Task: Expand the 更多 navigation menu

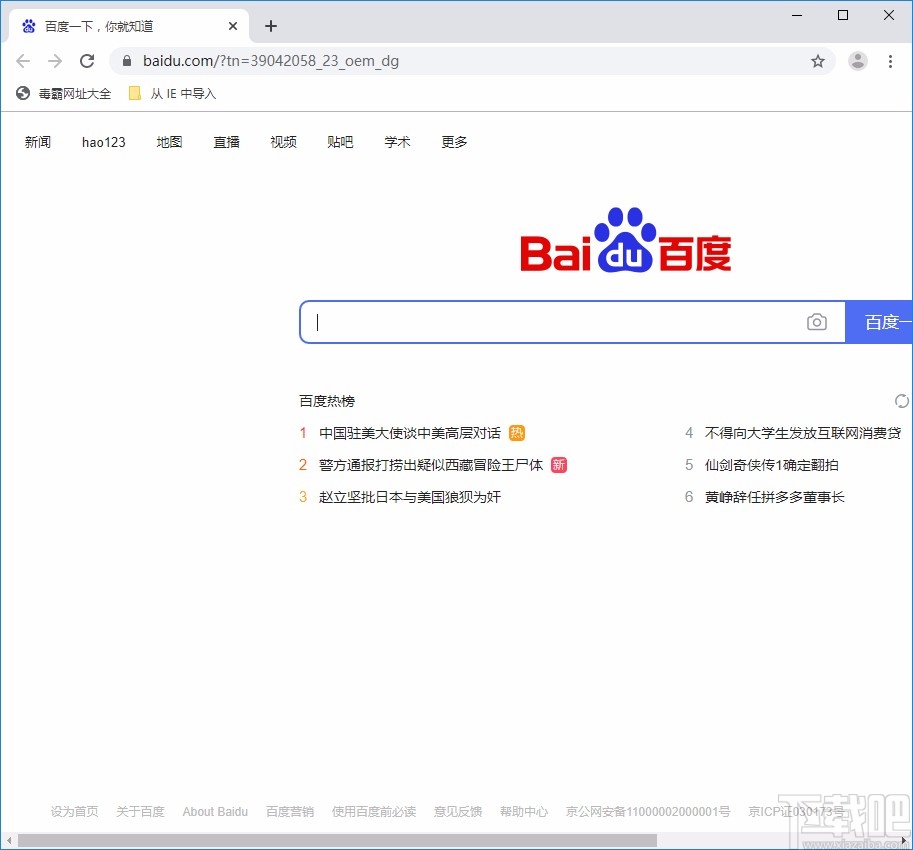Action: pyautogui.click(x=453, y=142)
